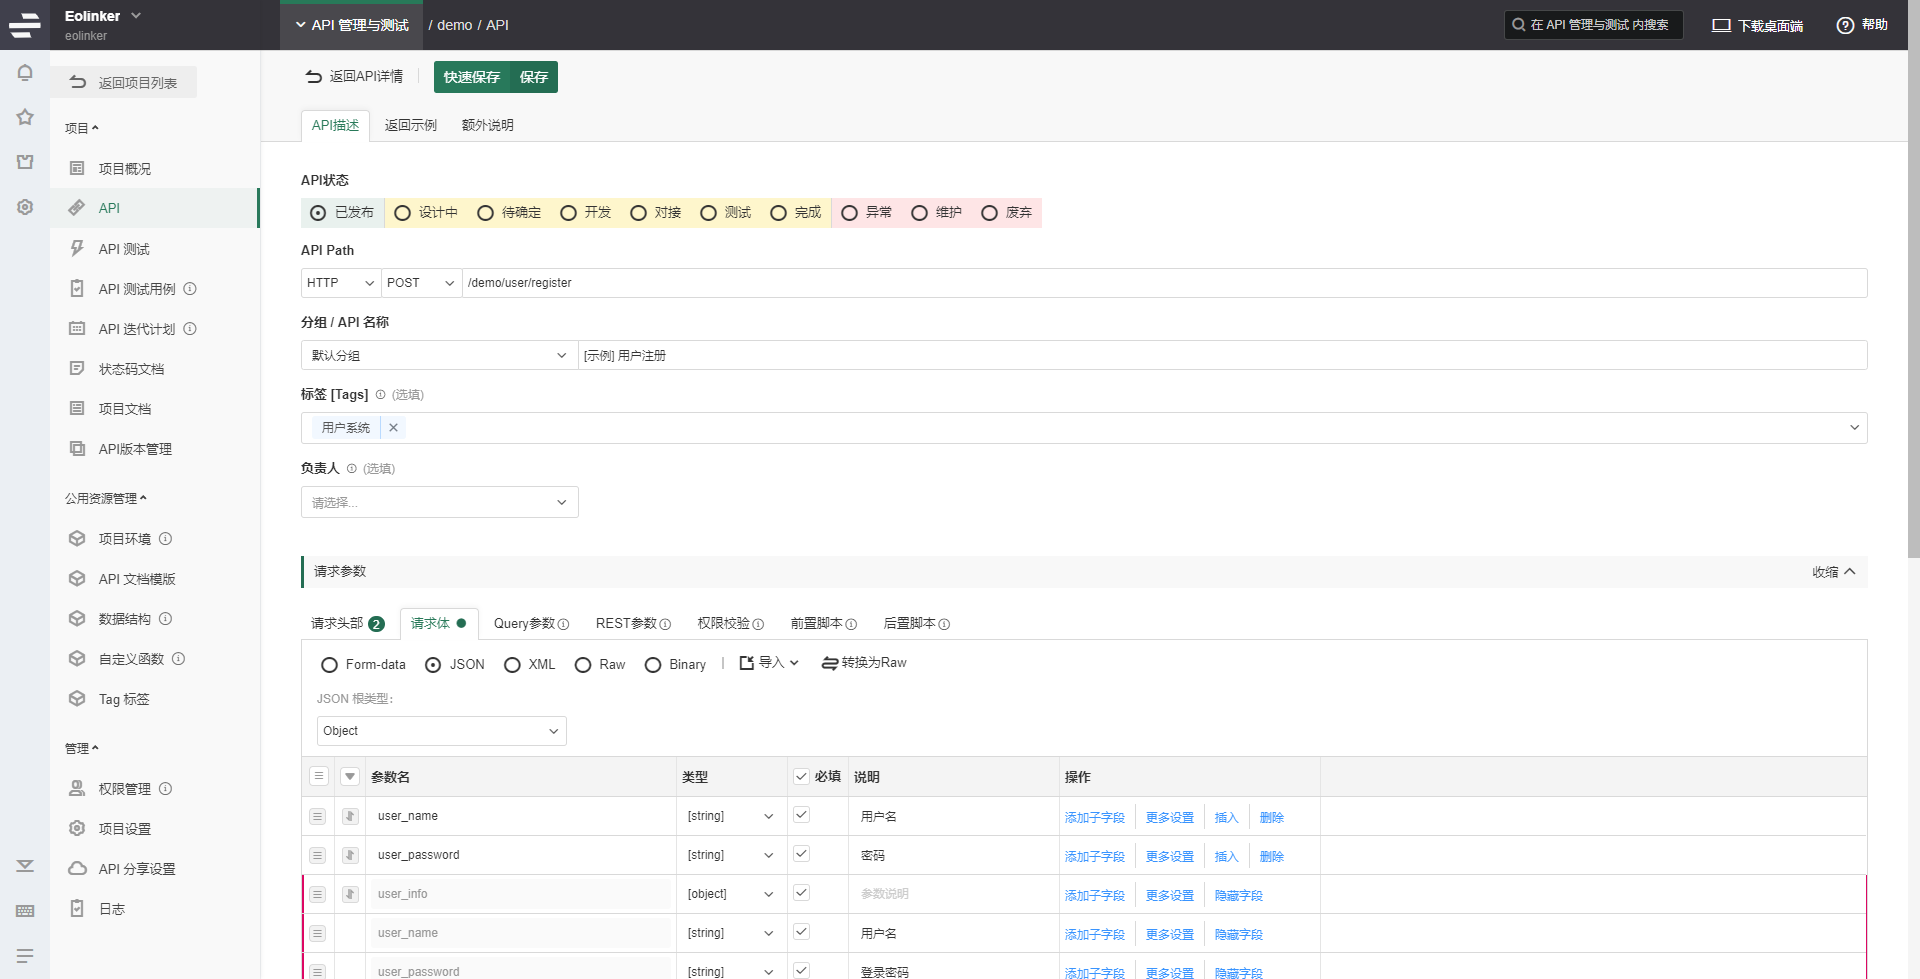Click the 快速保存 button
This screenshot has height=979, width=1920.
coord(472,77)
